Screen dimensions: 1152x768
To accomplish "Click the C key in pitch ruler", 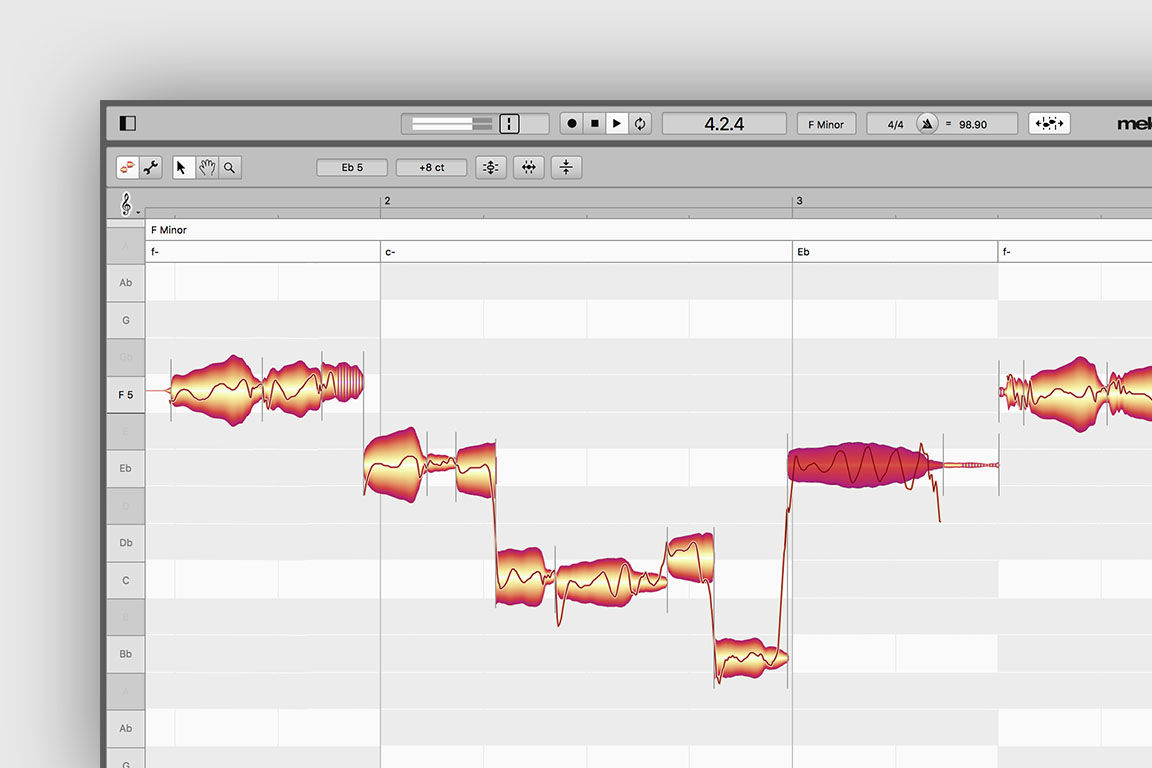I will pyautogui.click(x=126, y=581).
